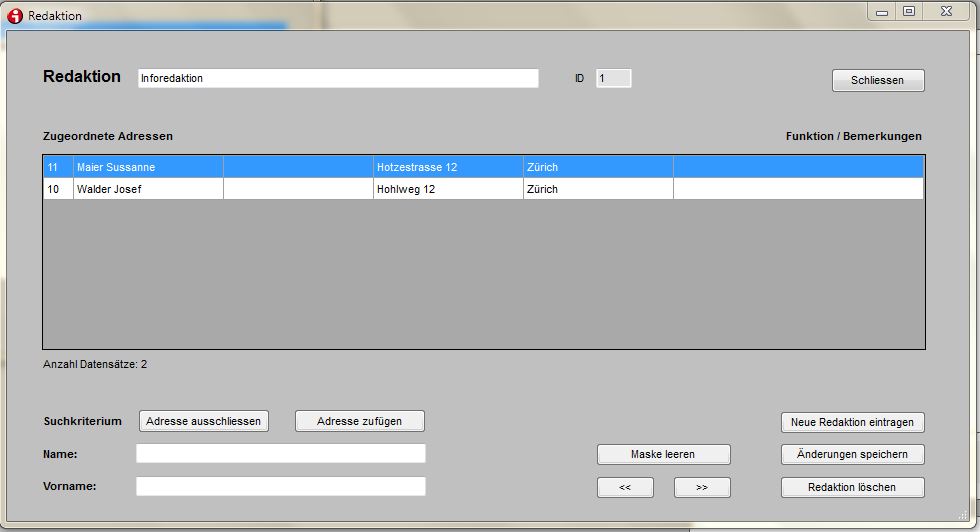Focus the Vorname search input field

coord(280,486)
